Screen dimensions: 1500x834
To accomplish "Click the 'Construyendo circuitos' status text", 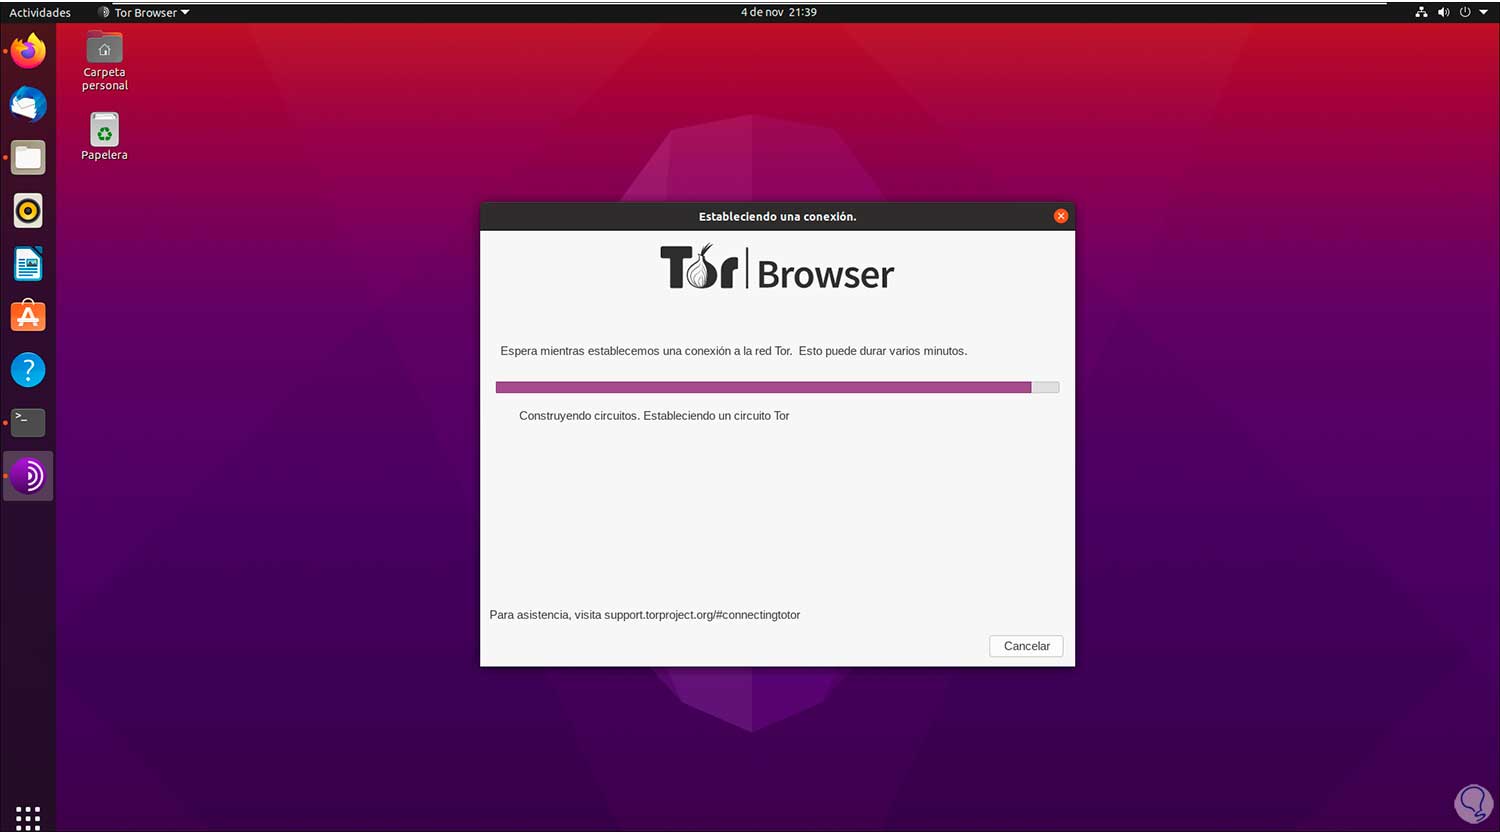I will [x=654, y=416].
